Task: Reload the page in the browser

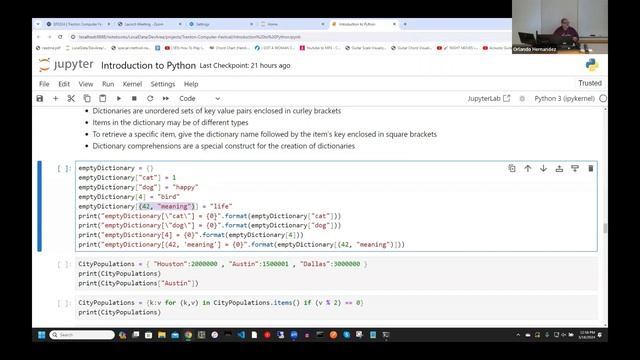Action: point(60,37)
